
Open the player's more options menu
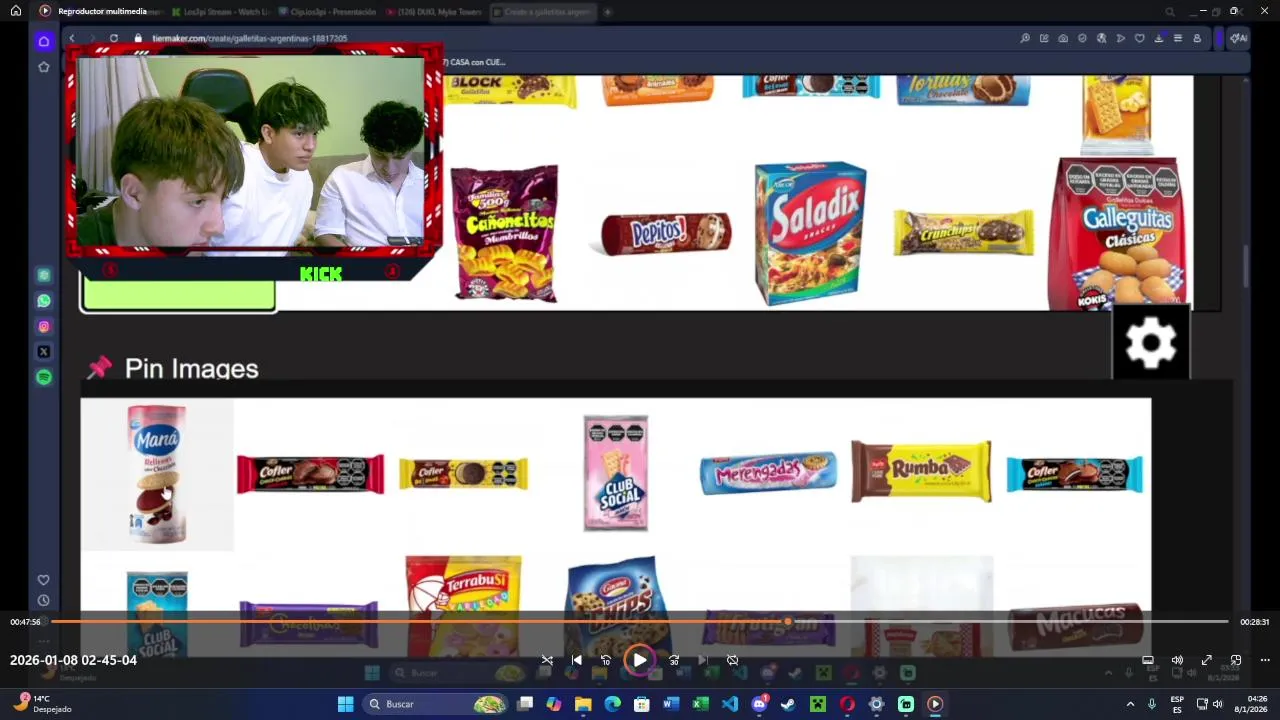click(1265, 660)
